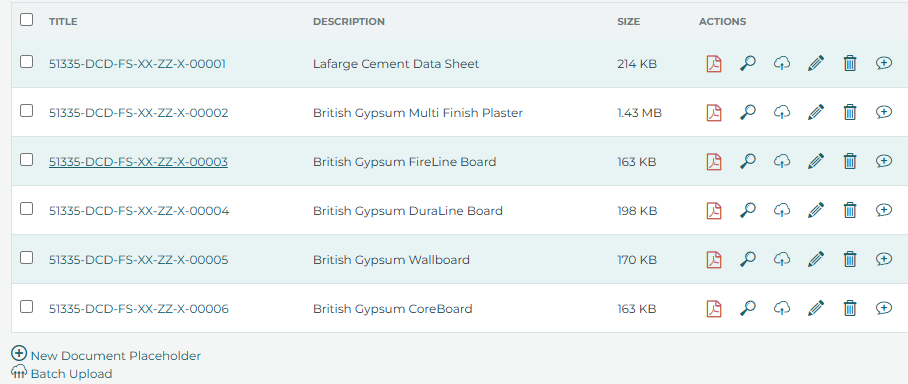The width and height of the screenshot is (908, 384).
Task: Add comment to British Gypsum CoreBoard
Action: coord(884,308)
